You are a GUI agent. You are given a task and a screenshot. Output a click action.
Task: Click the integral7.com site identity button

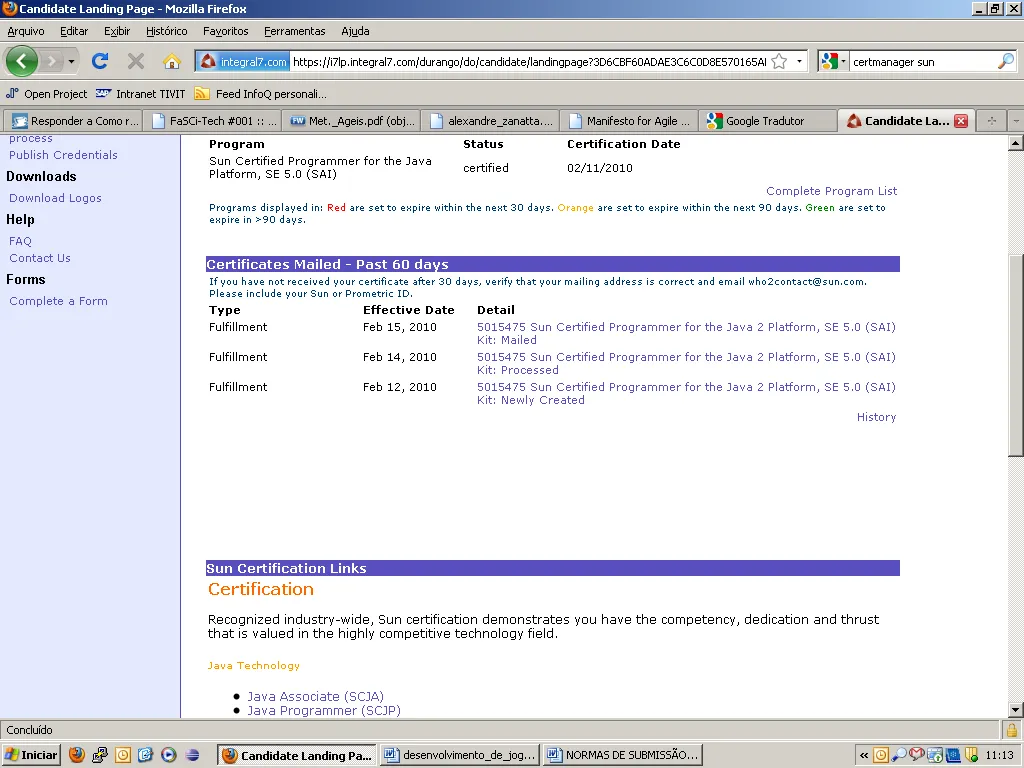point(243,61)
